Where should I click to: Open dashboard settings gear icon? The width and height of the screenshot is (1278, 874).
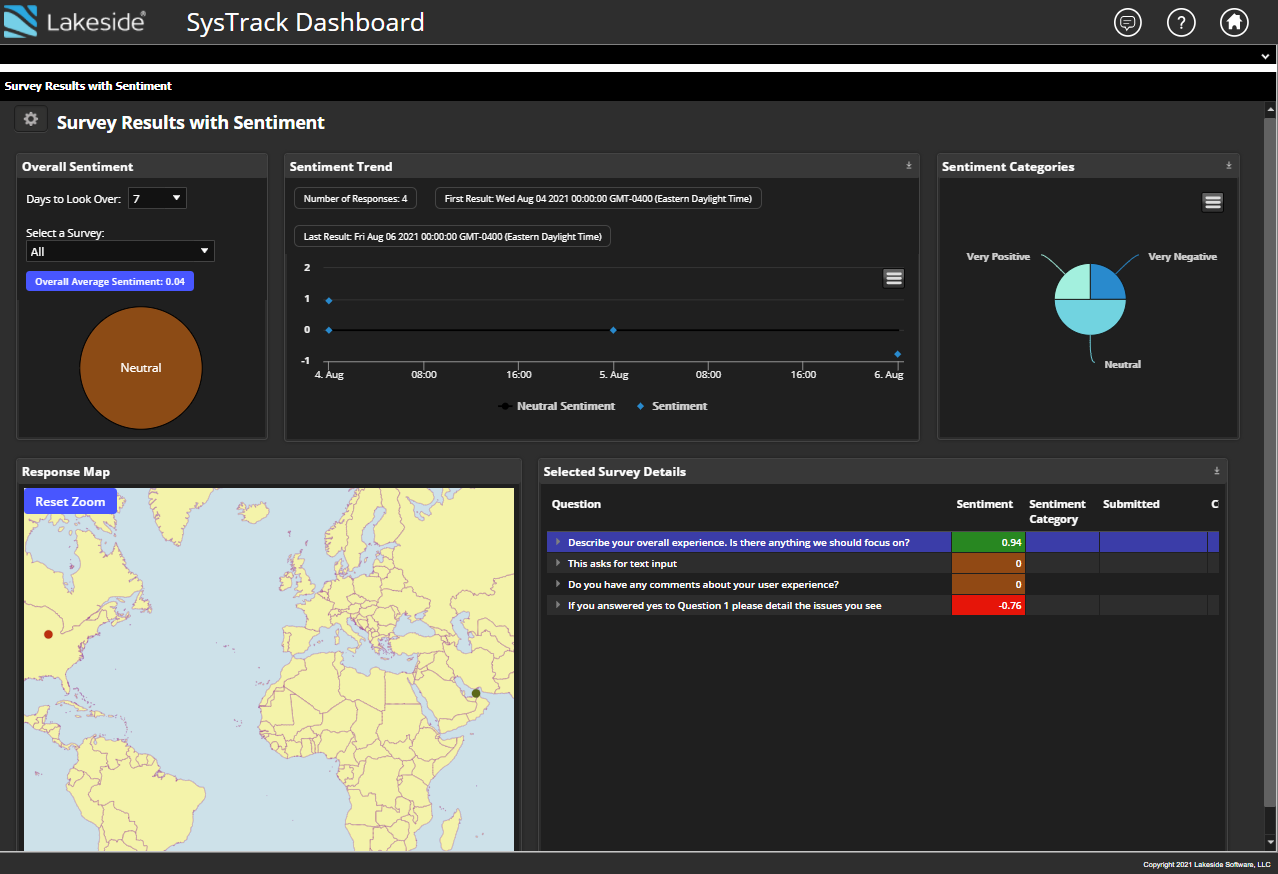point(31,119)
